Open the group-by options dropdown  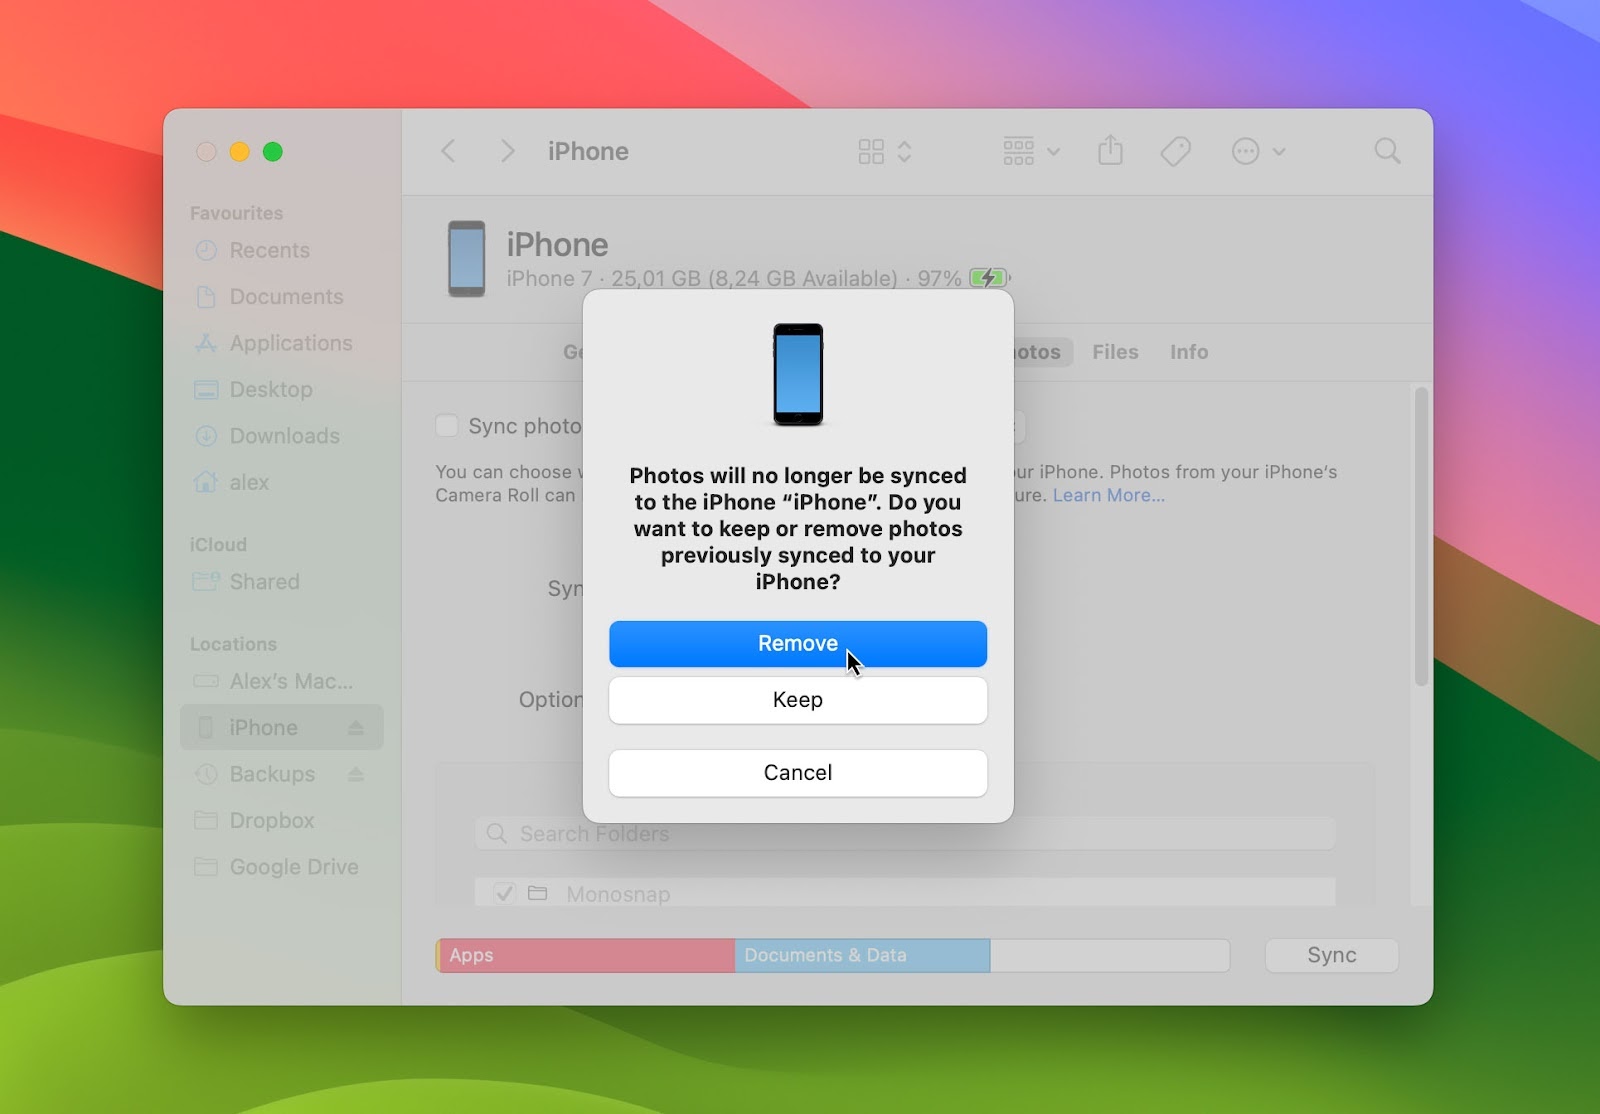(x=1031, y=151)
